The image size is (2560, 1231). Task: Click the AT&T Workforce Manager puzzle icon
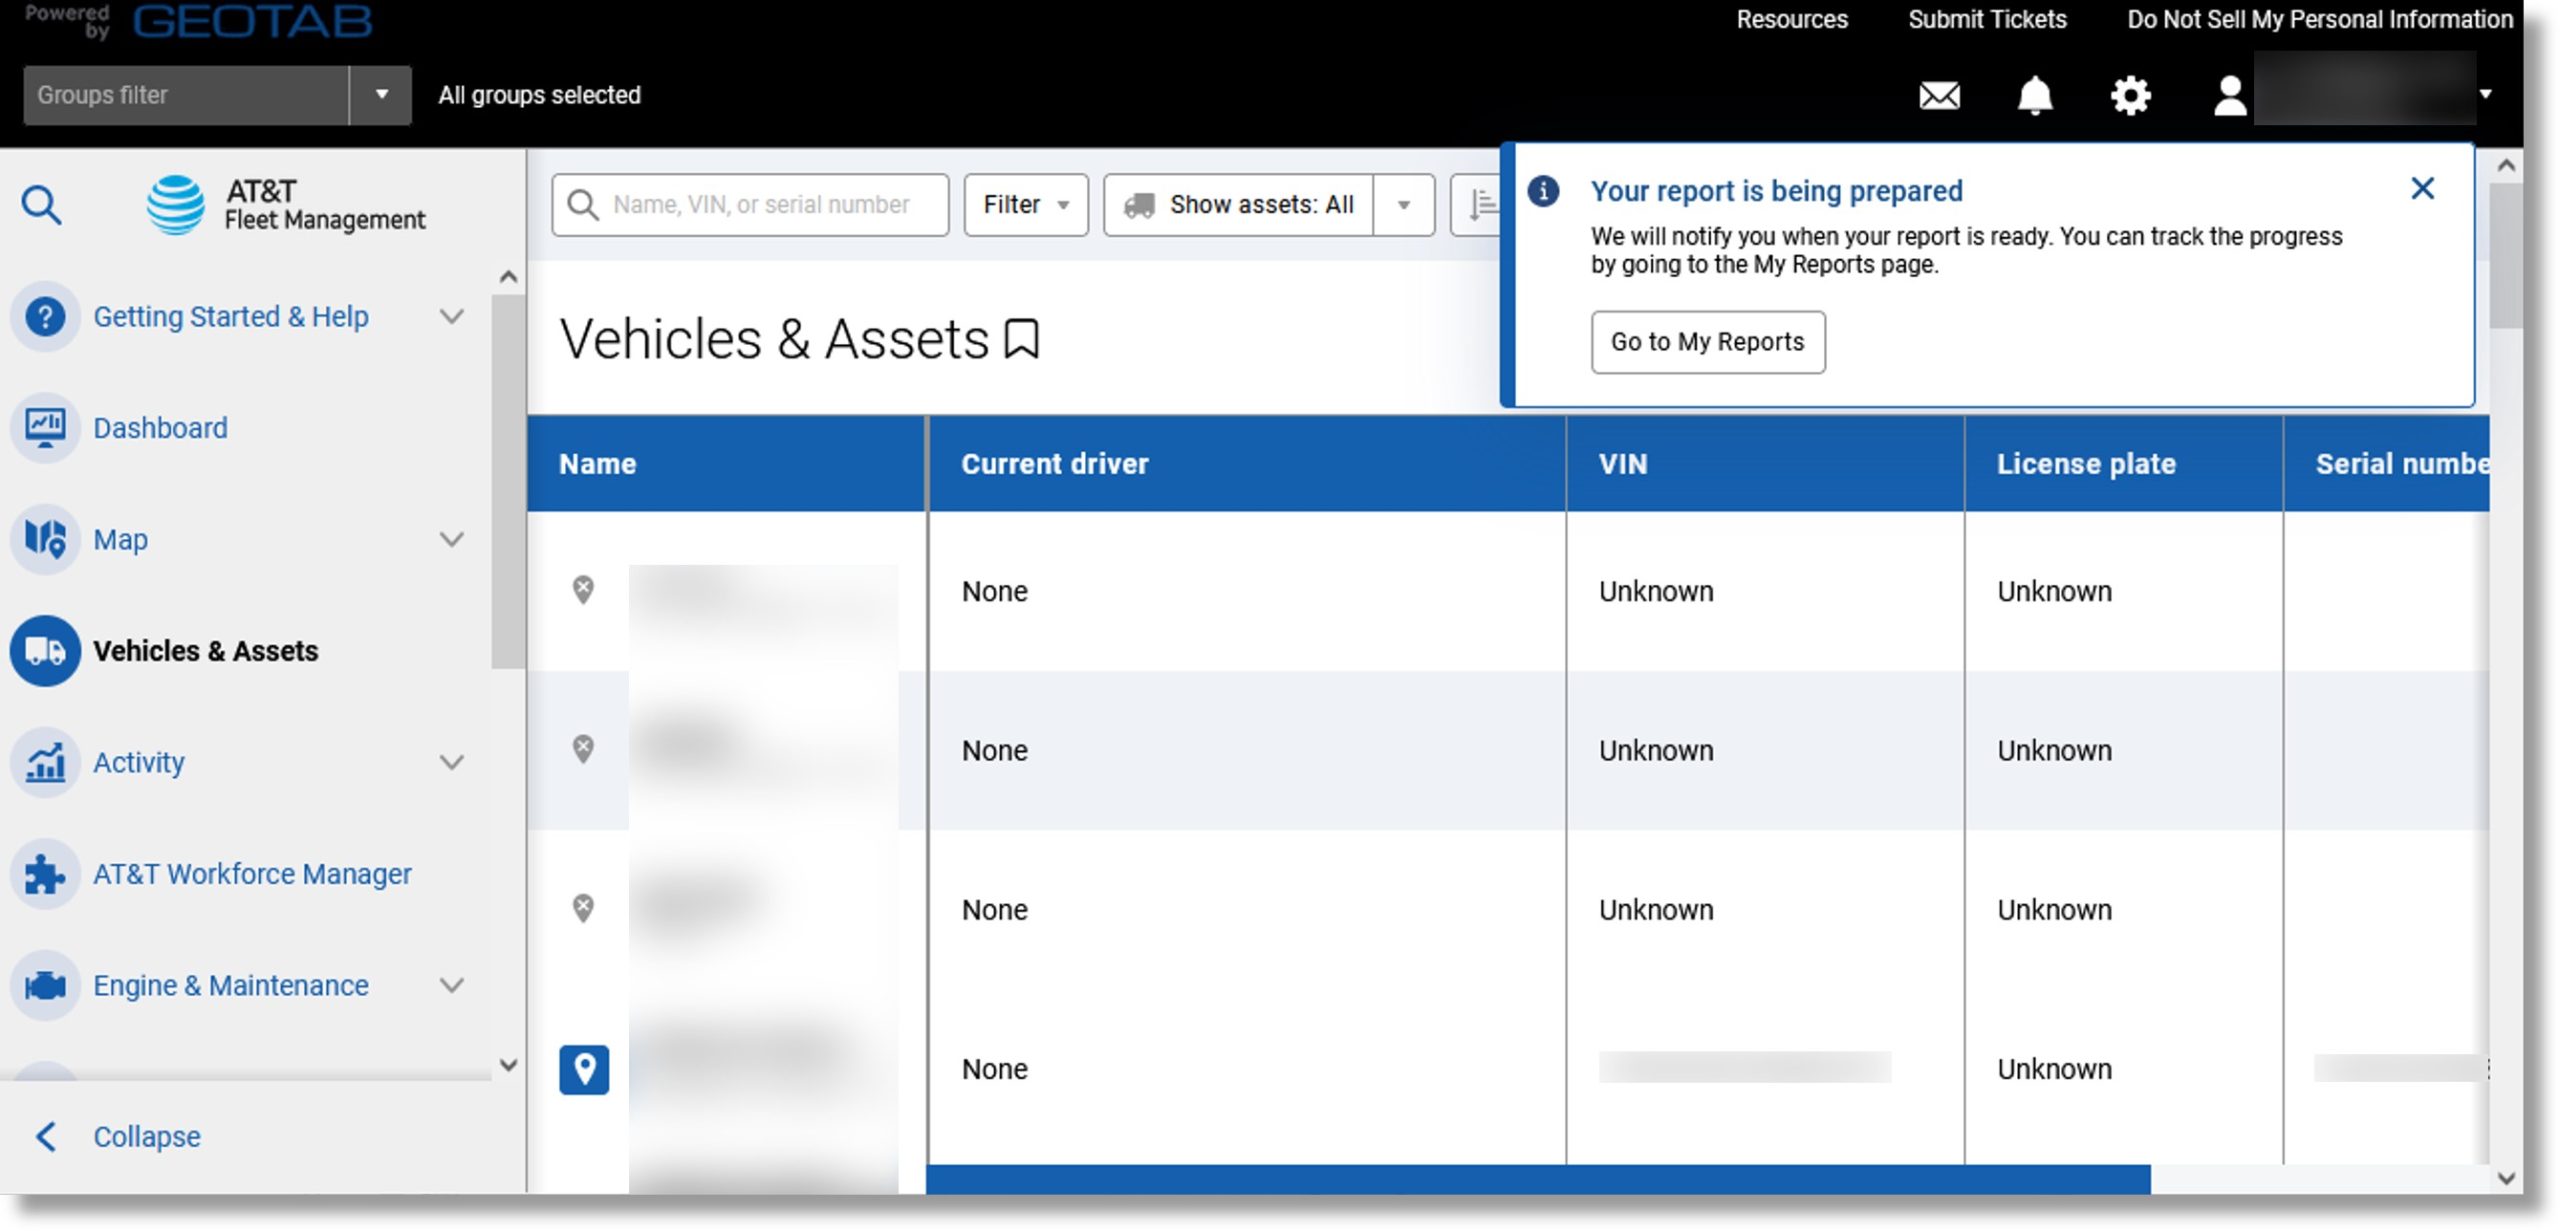(44, 872)
